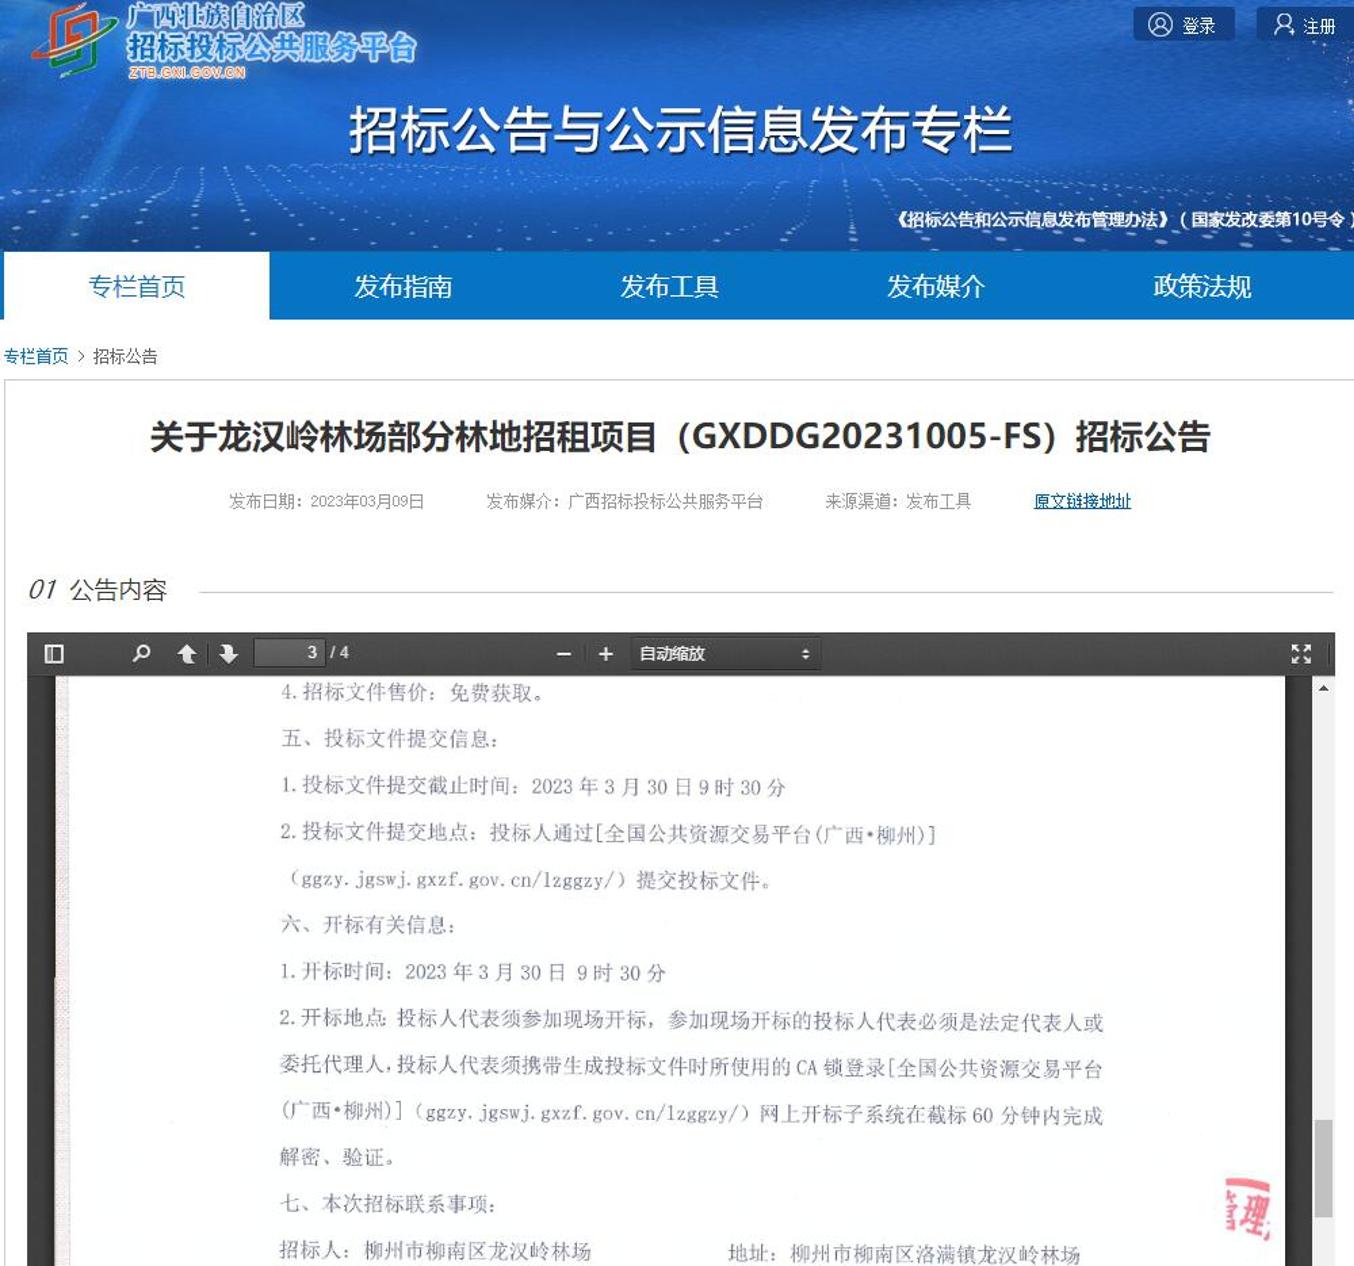The image size is (1354, 1266).
Task: Open the 专栏首页 tab
Action: tap(137, 286)
